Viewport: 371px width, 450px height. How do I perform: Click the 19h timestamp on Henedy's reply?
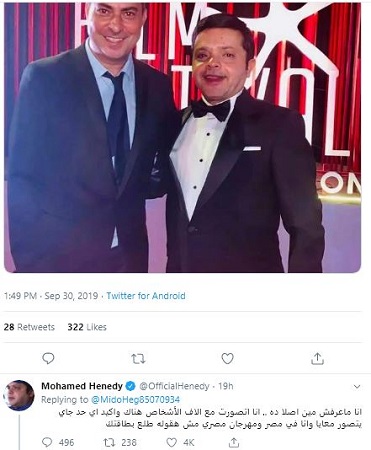(x=226, y=386)
